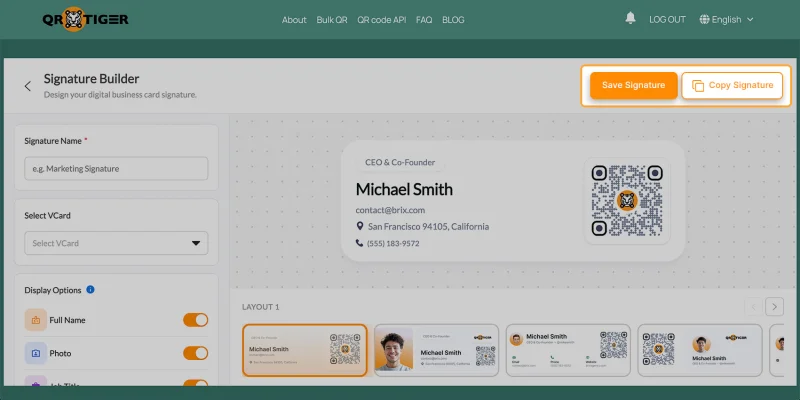Image resolution: width=800 pixels, height=400 pixels.
Task: Click the LAYOUT 1 label
Action: [x=261, y=307]
